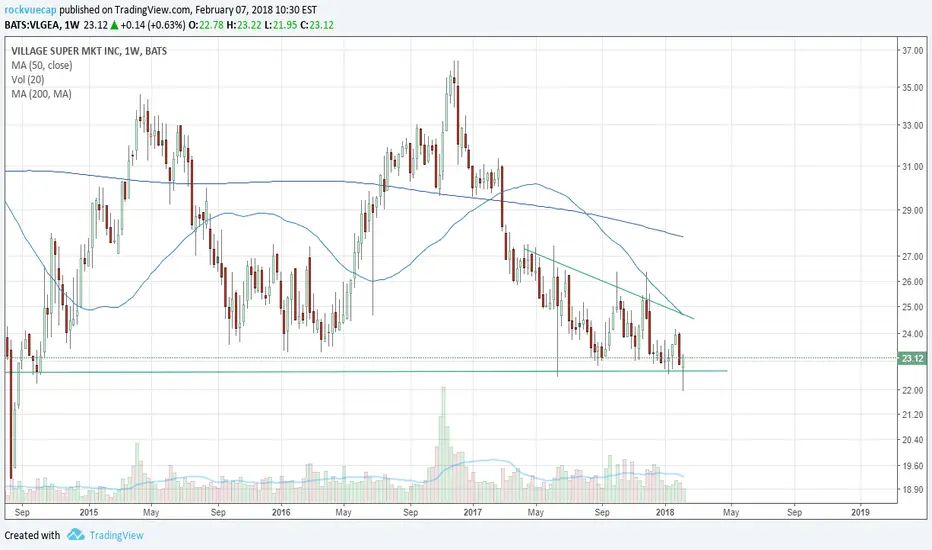Click the 20.40 price axis label
Image resolution: width=932 pixels, height=550 pixels.
913,440
